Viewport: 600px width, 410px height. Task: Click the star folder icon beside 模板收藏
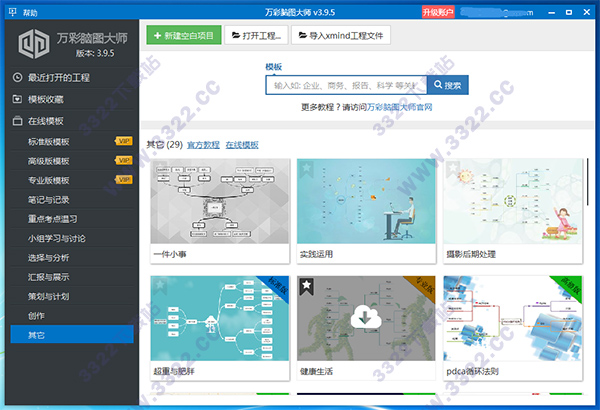click(17, 99)
